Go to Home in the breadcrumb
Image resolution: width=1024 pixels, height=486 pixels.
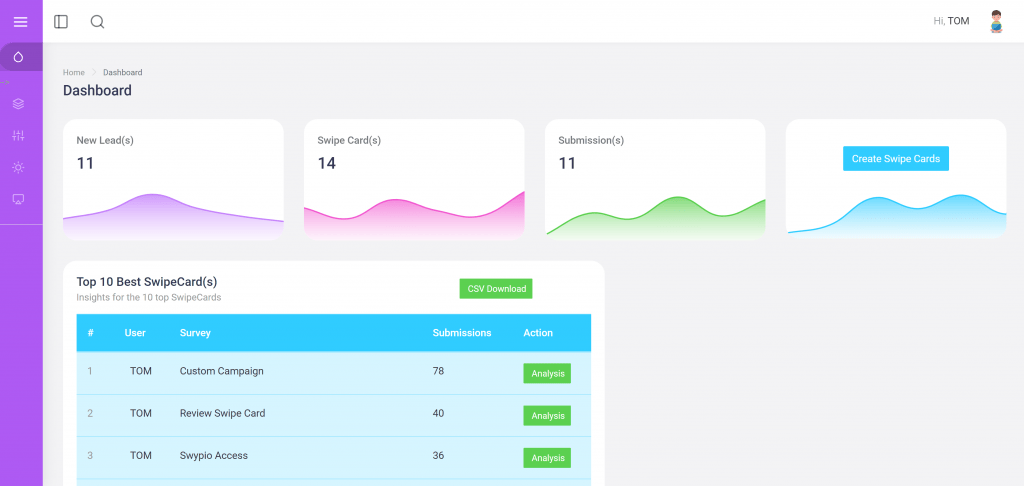73,72
